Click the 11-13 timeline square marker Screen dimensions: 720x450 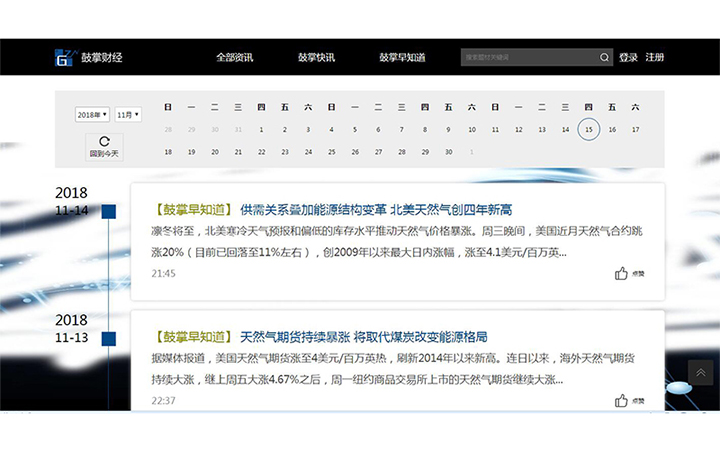point(109,339)
